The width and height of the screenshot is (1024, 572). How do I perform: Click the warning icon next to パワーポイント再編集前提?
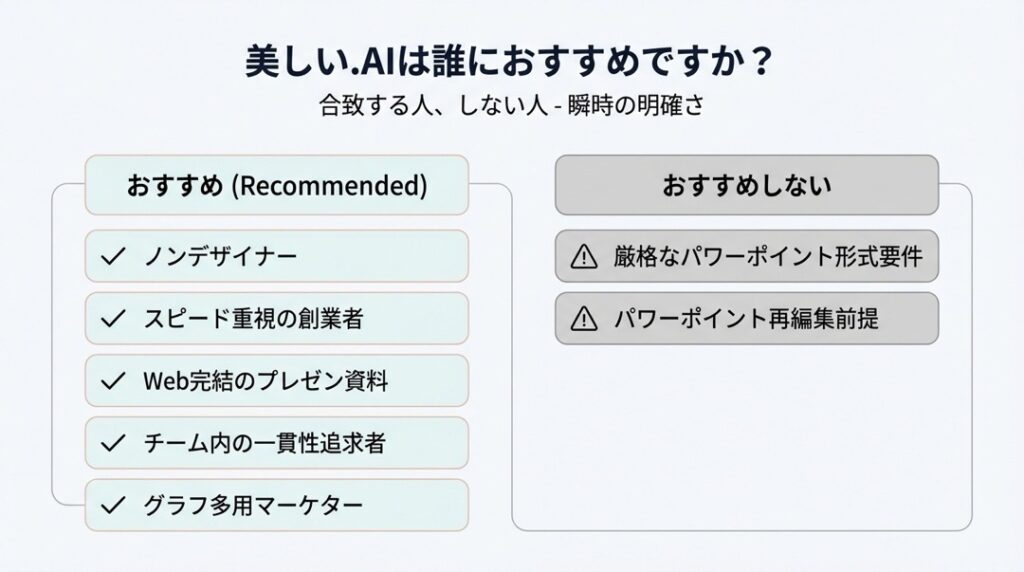coord(582,319)
